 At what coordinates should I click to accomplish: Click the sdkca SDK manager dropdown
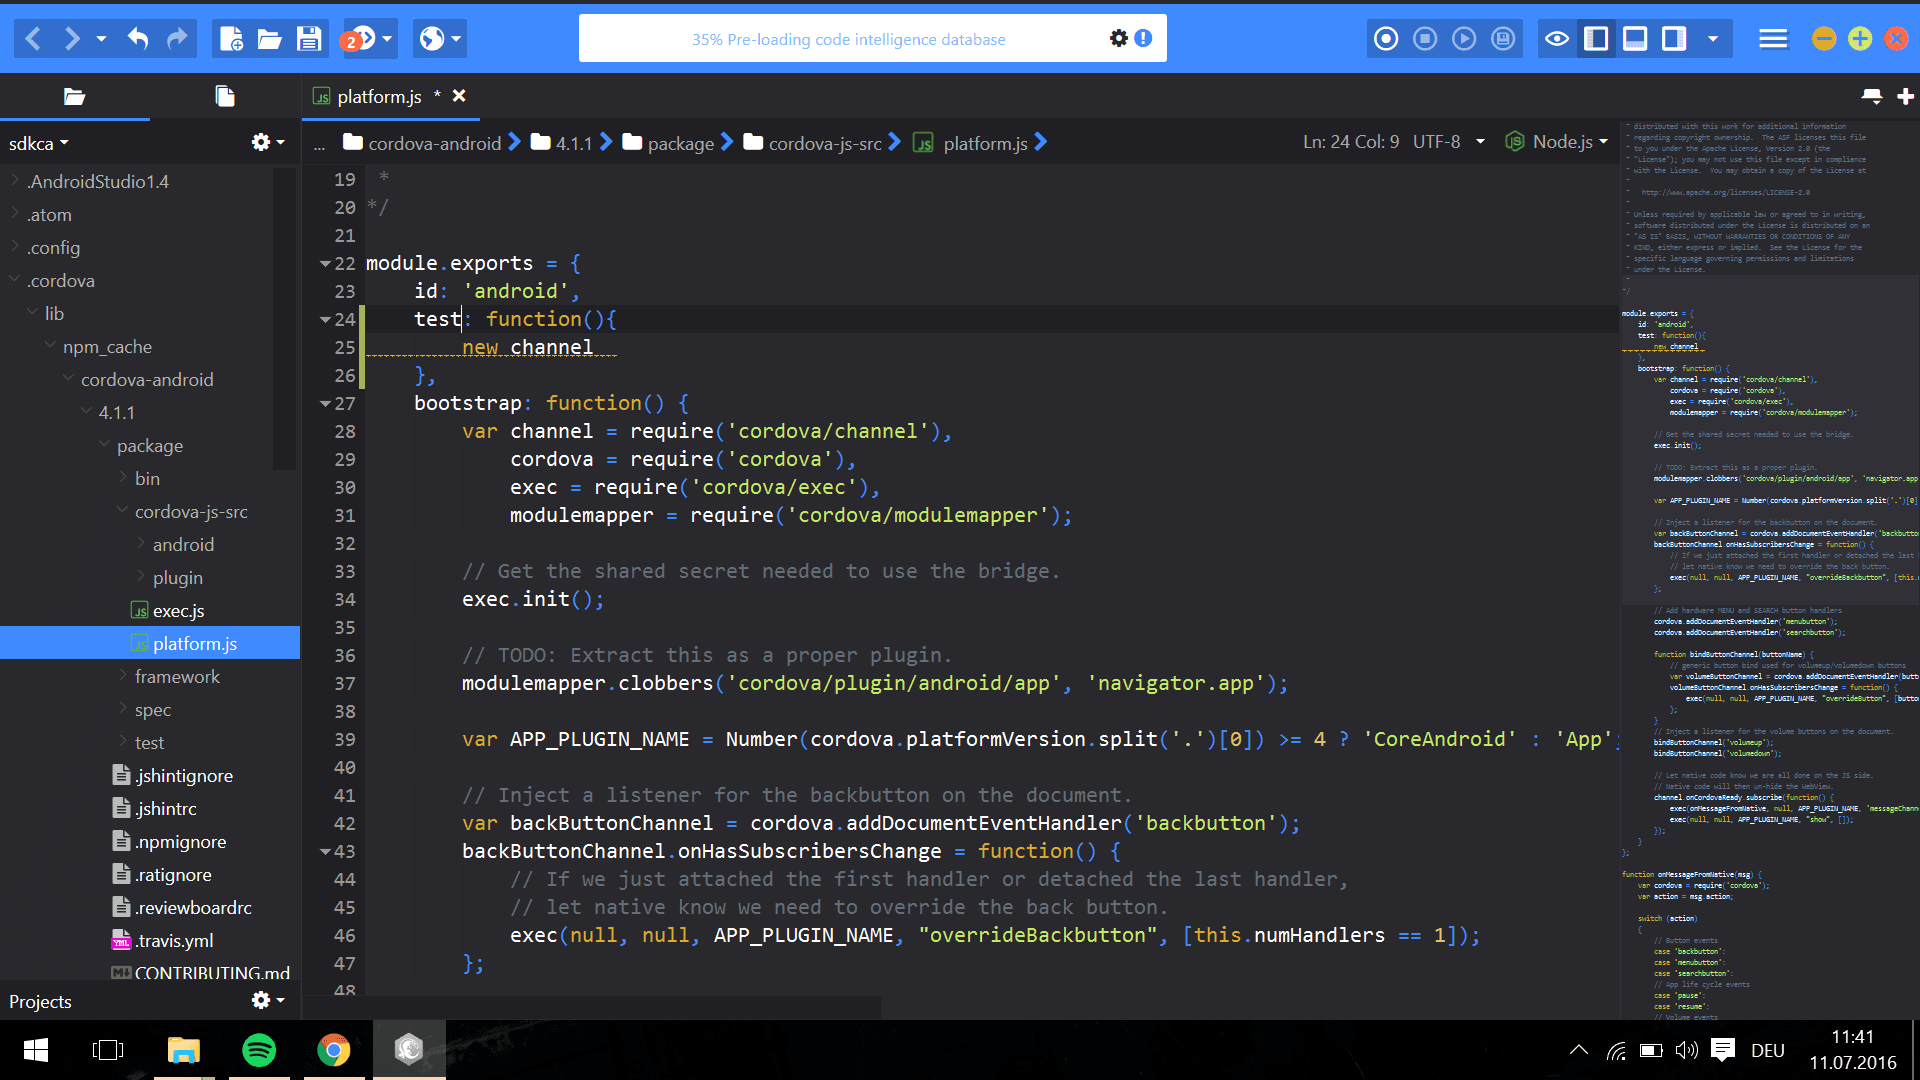tap(40, 142)
